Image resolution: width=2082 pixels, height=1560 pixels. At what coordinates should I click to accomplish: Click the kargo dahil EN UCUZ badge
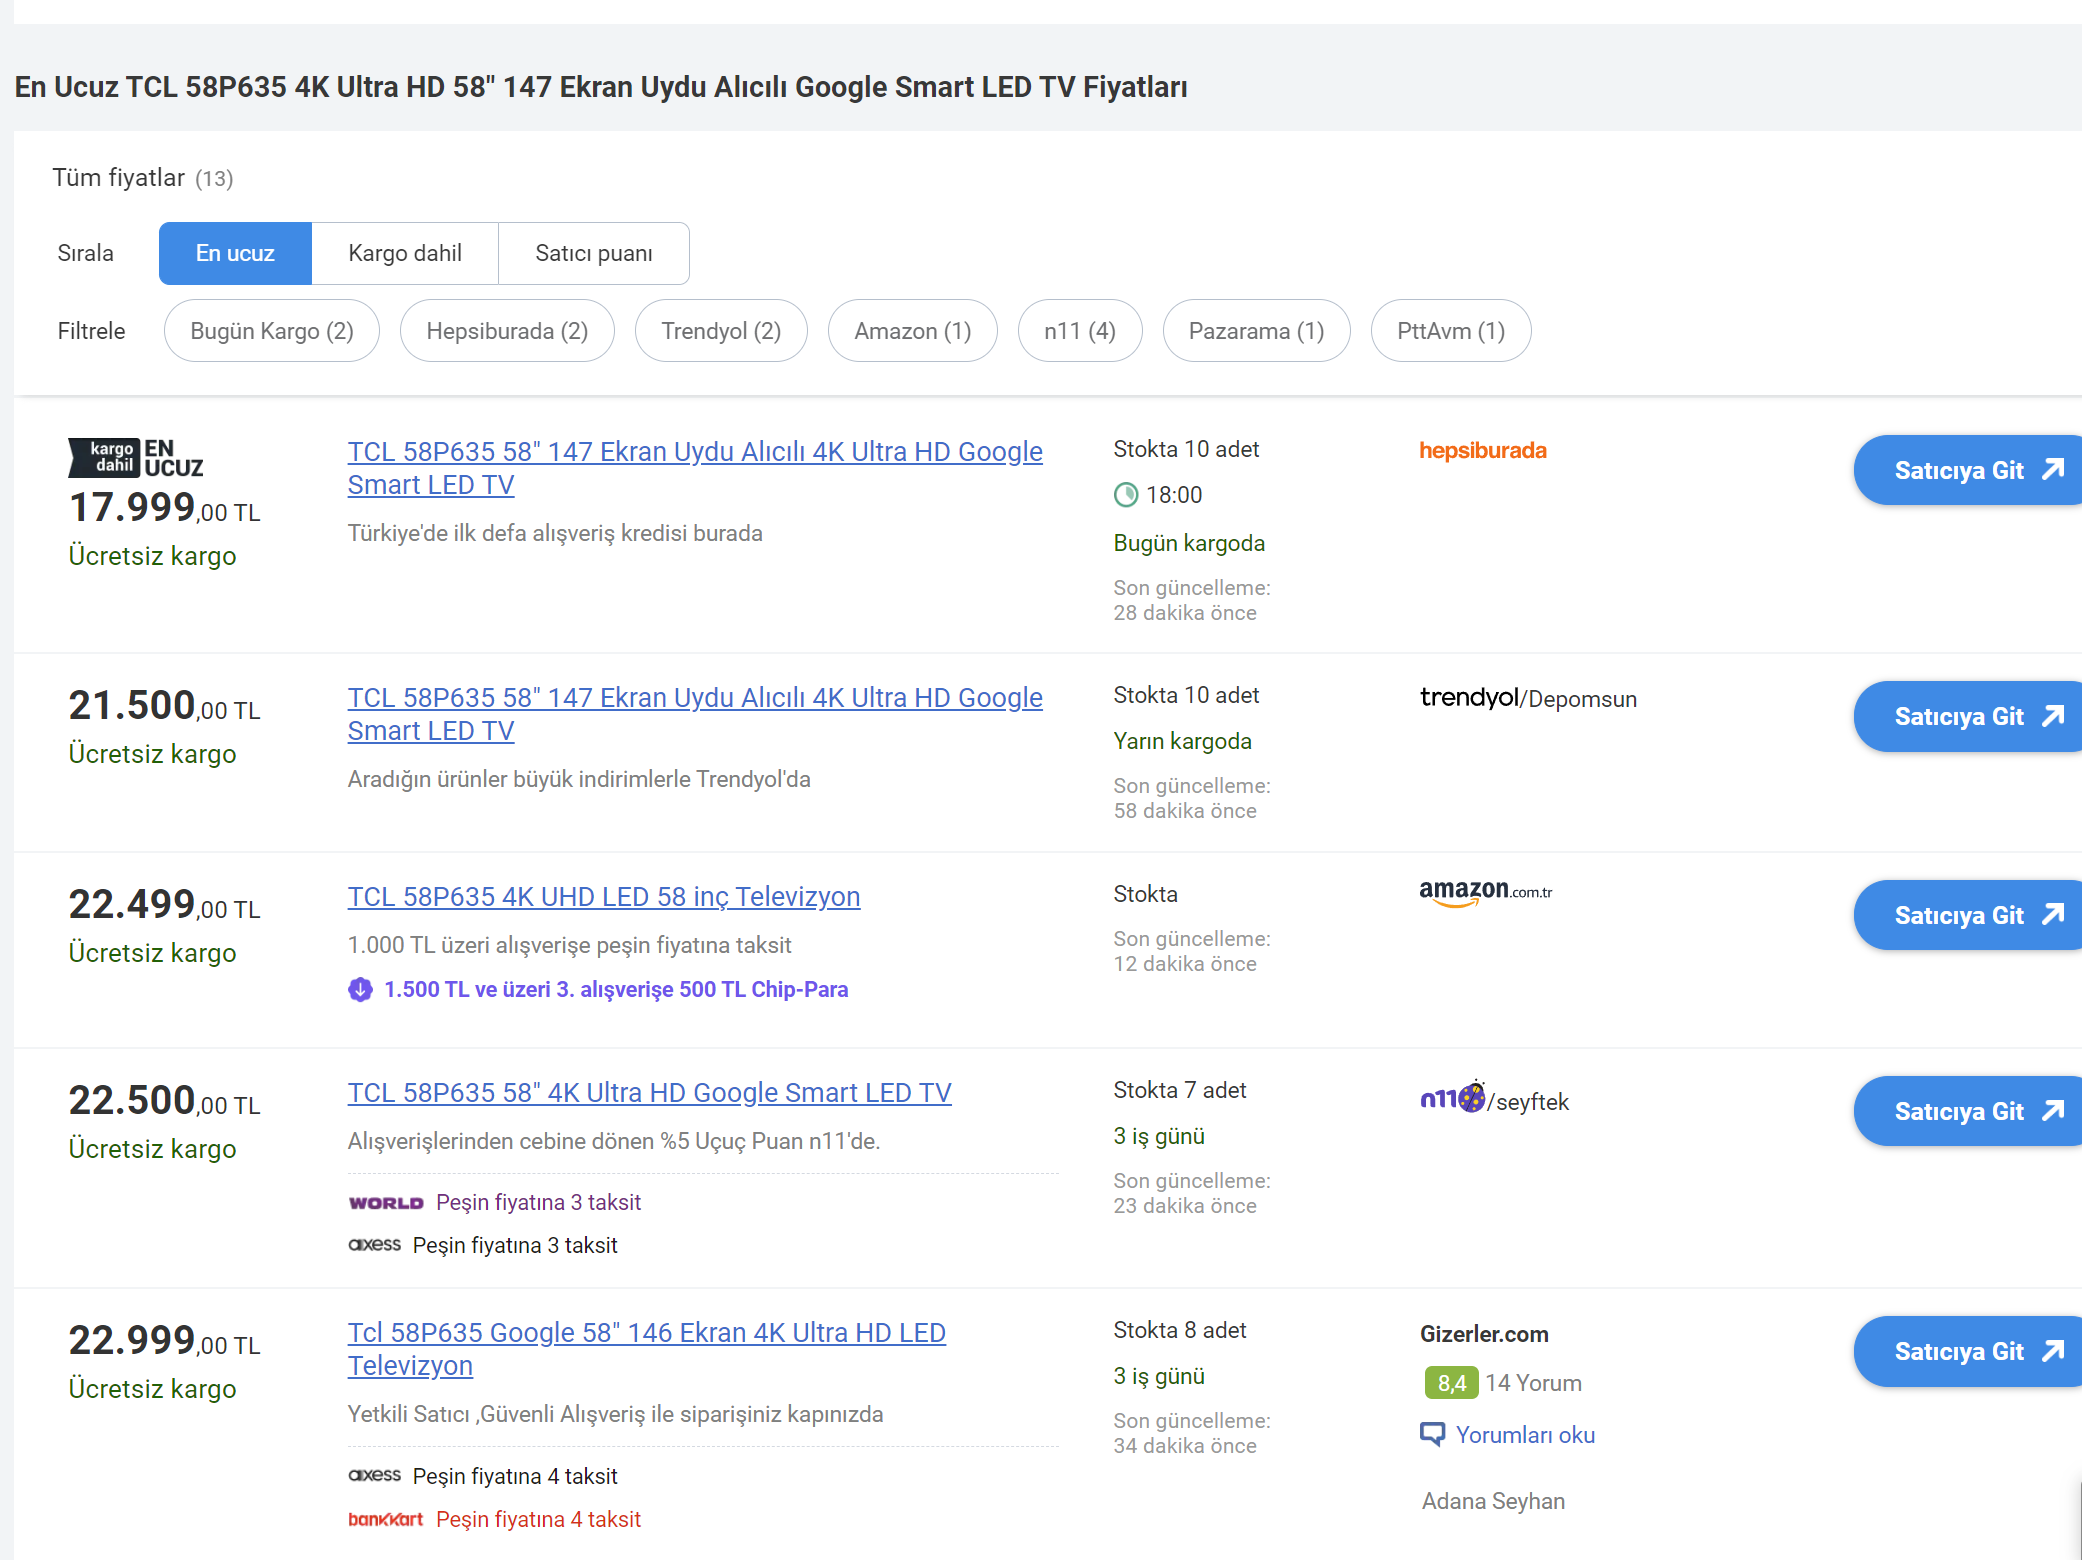click(136, 458)
